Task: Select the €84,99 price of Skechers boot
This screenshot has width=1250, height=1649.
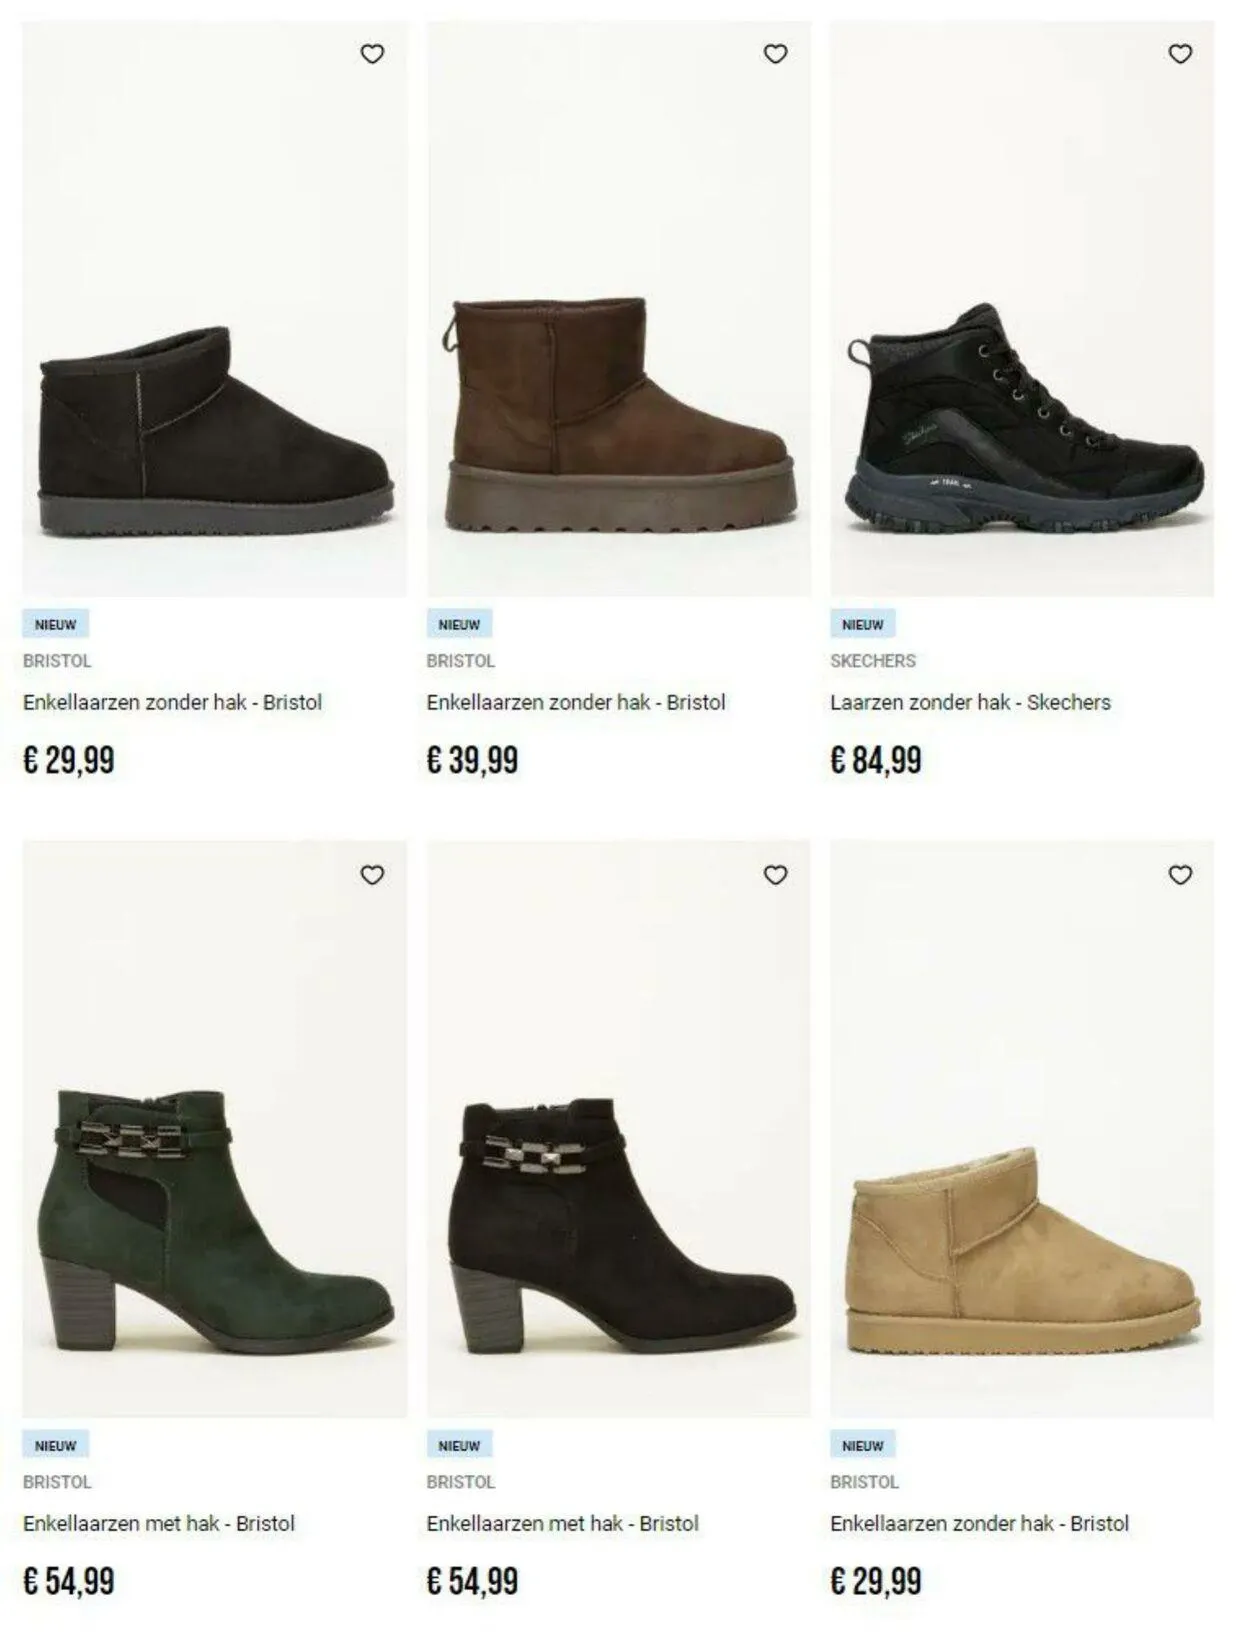Action: [x=876, y=760]
